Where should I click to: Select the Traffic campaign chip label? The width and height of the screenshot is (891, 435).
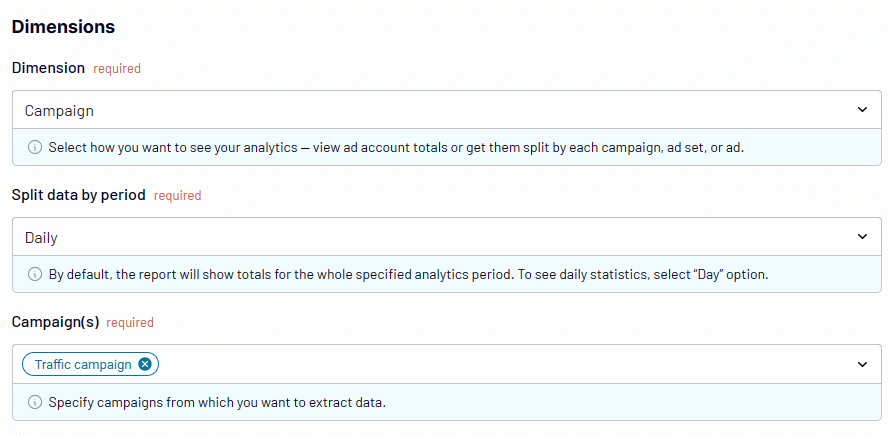click(83, 365)
